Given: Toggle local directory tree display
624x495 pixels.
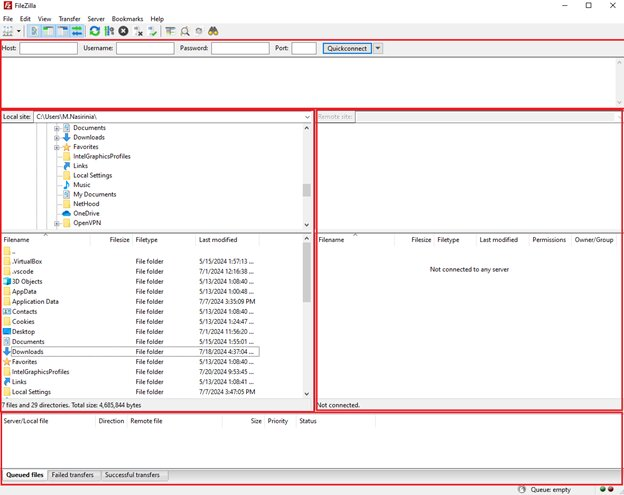Looking at the screenshot, I should click(x=48, y=31).
